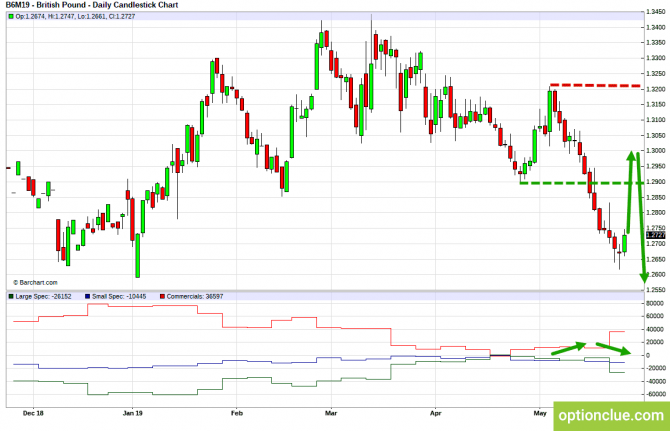Select the 'Small Spec: -10445' legend entry
Image resolution: width=670 pixels, height=431 pixels.
[x=115, y=296]
